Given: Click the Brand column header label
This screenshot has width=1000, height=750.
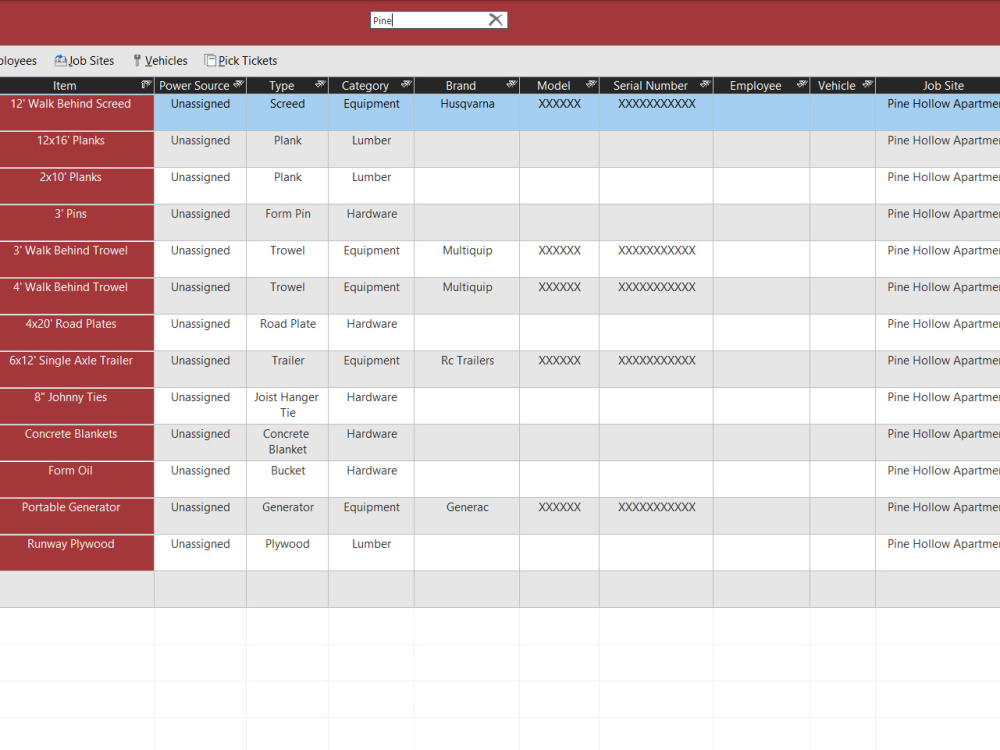Looking at the screenshot, I should coord(460,85).
